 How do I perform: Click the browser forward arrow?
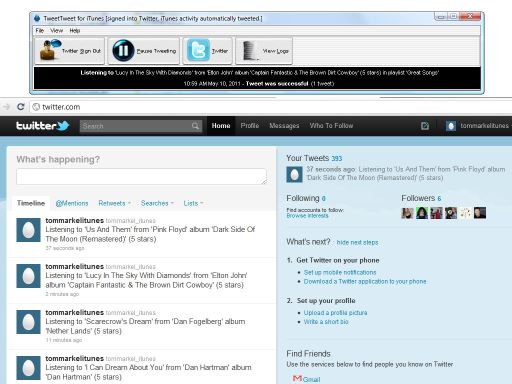point(6,107)
